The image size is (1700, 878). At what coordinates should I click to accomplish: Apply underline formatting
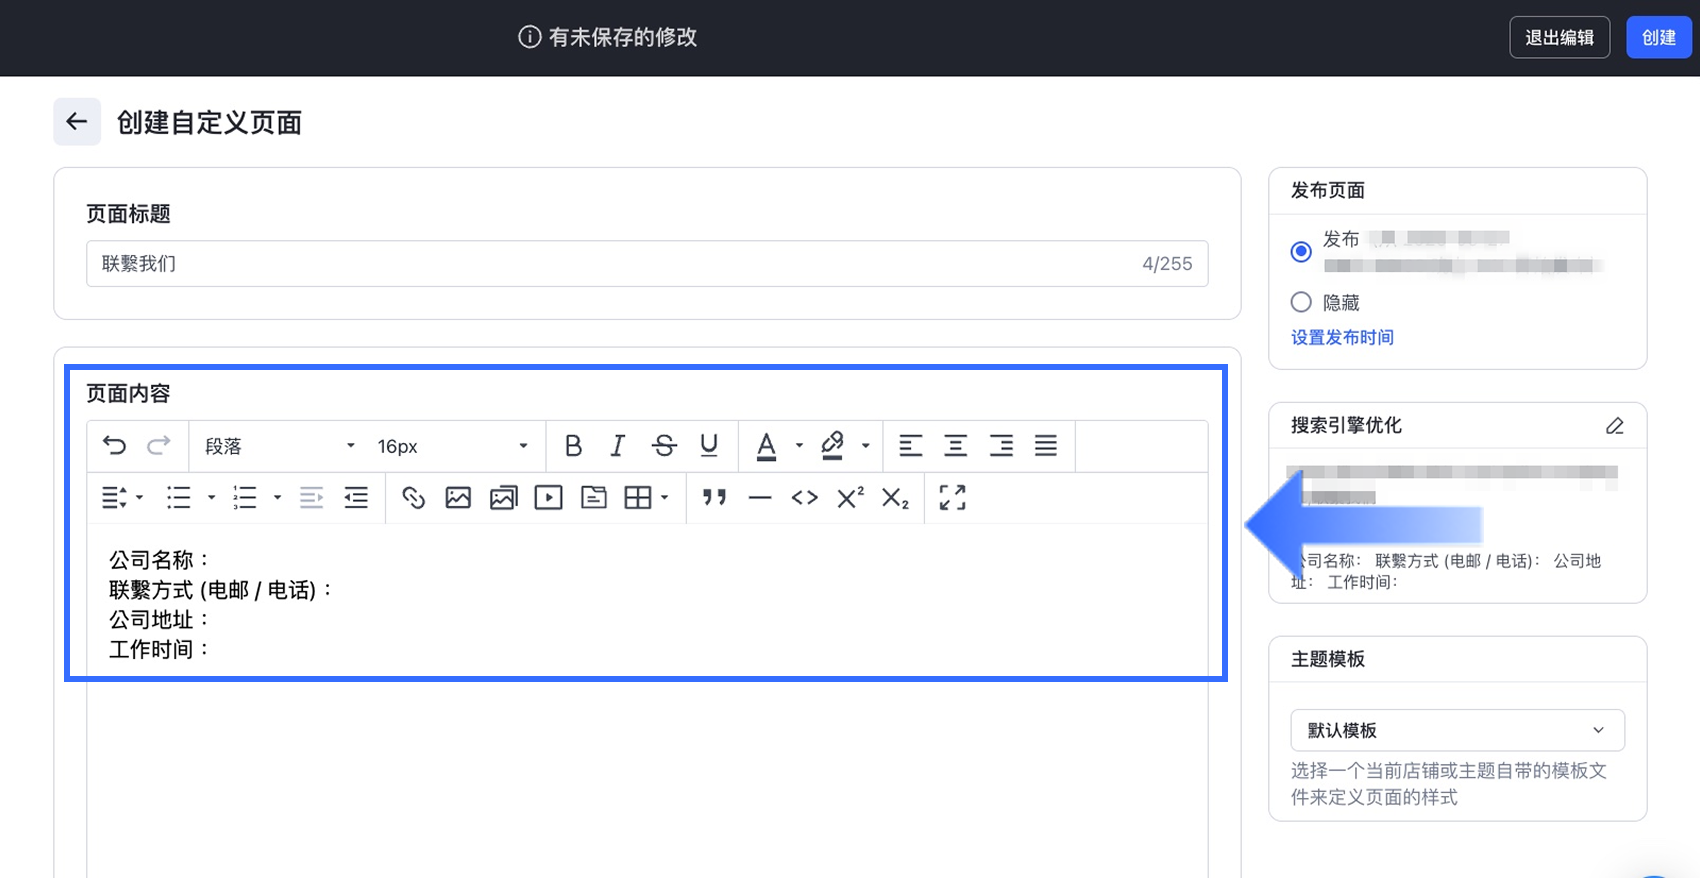pyautogui.click(x=709, y=446)
